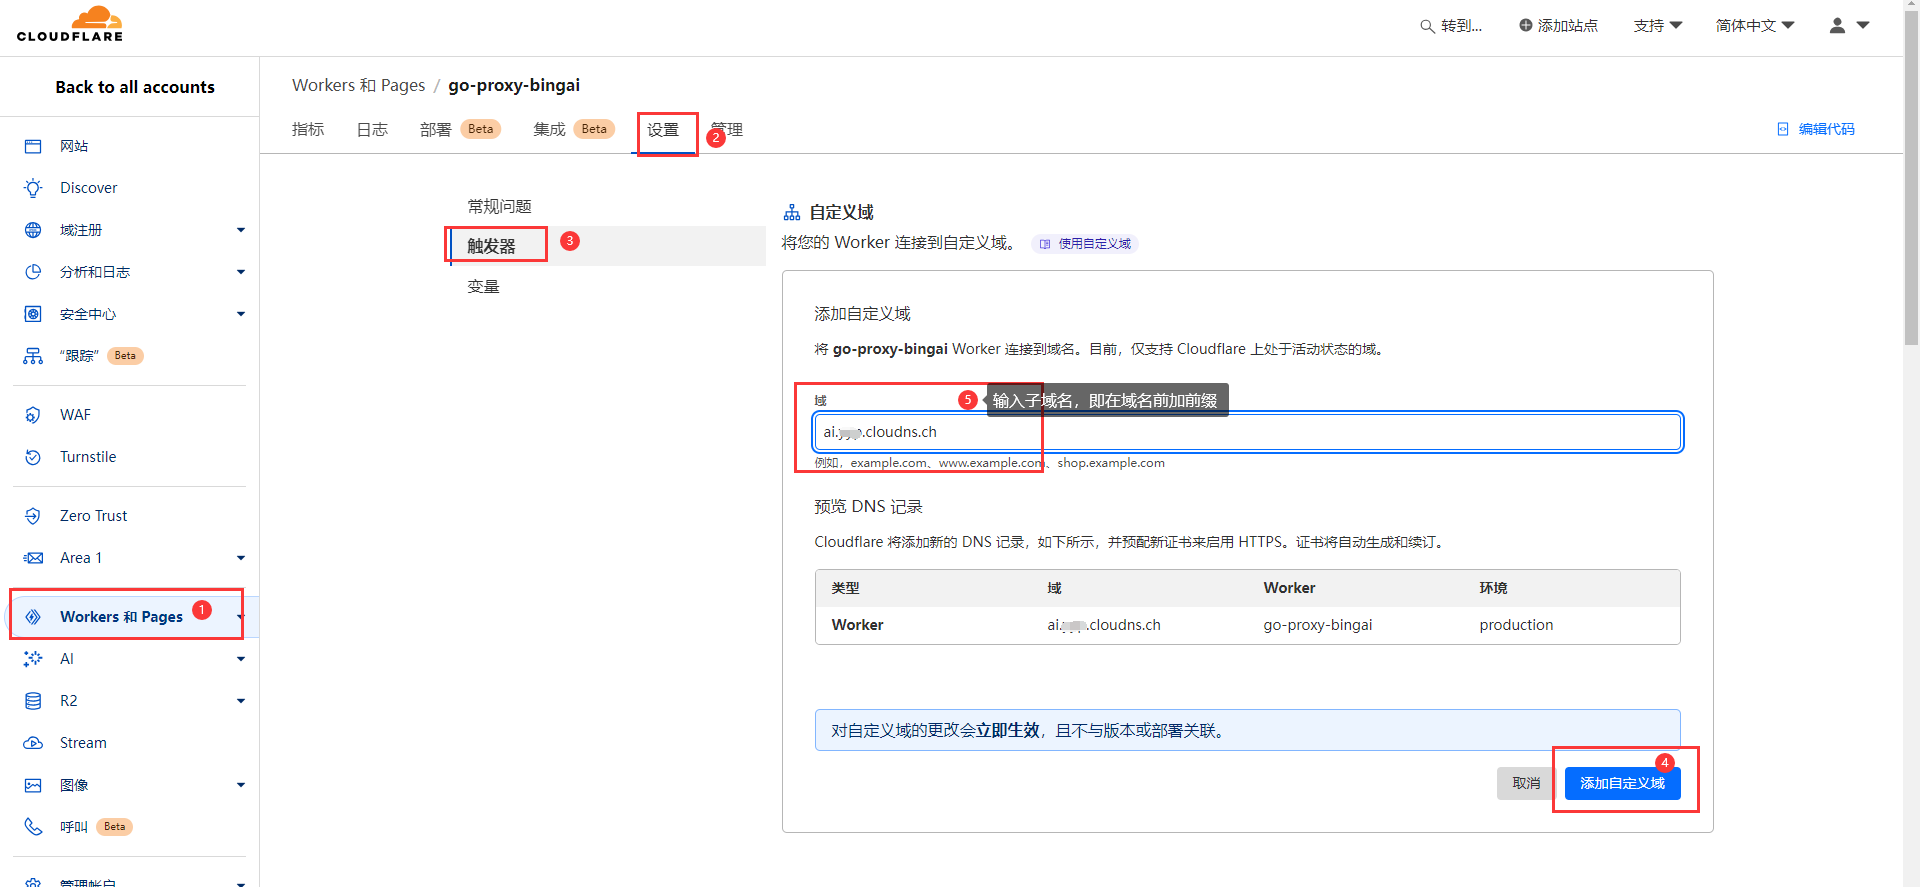Click the 添加站点 link

(x=1567, y=25)
